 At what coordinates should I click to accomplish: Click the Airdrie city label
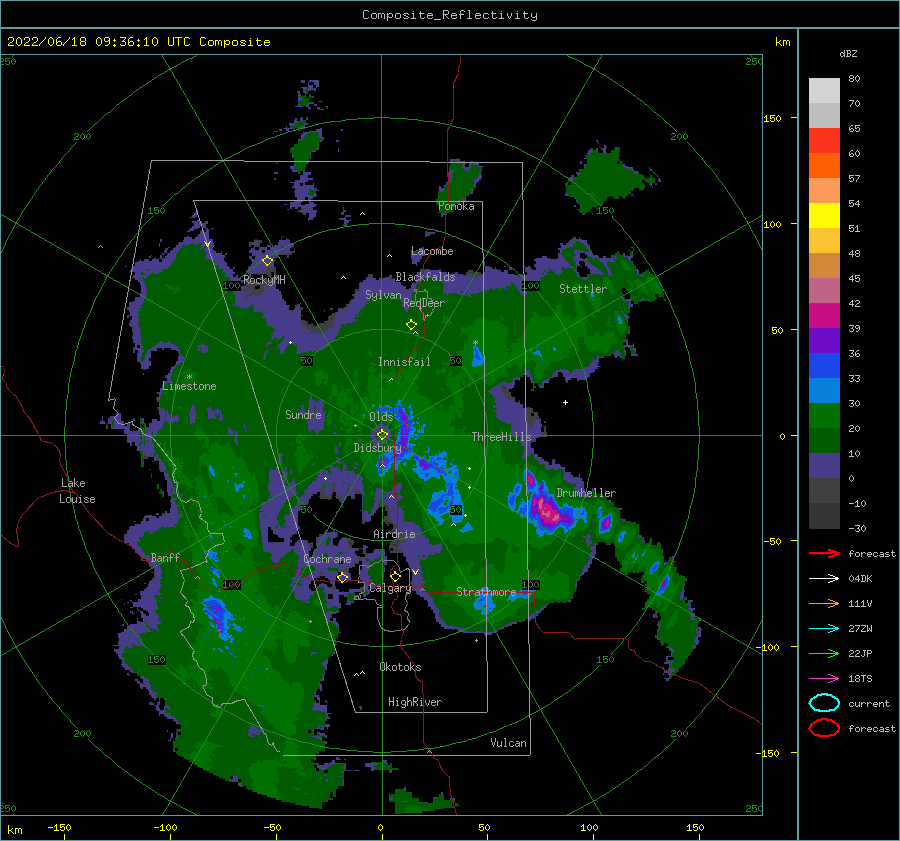click(x=394, y=534)
